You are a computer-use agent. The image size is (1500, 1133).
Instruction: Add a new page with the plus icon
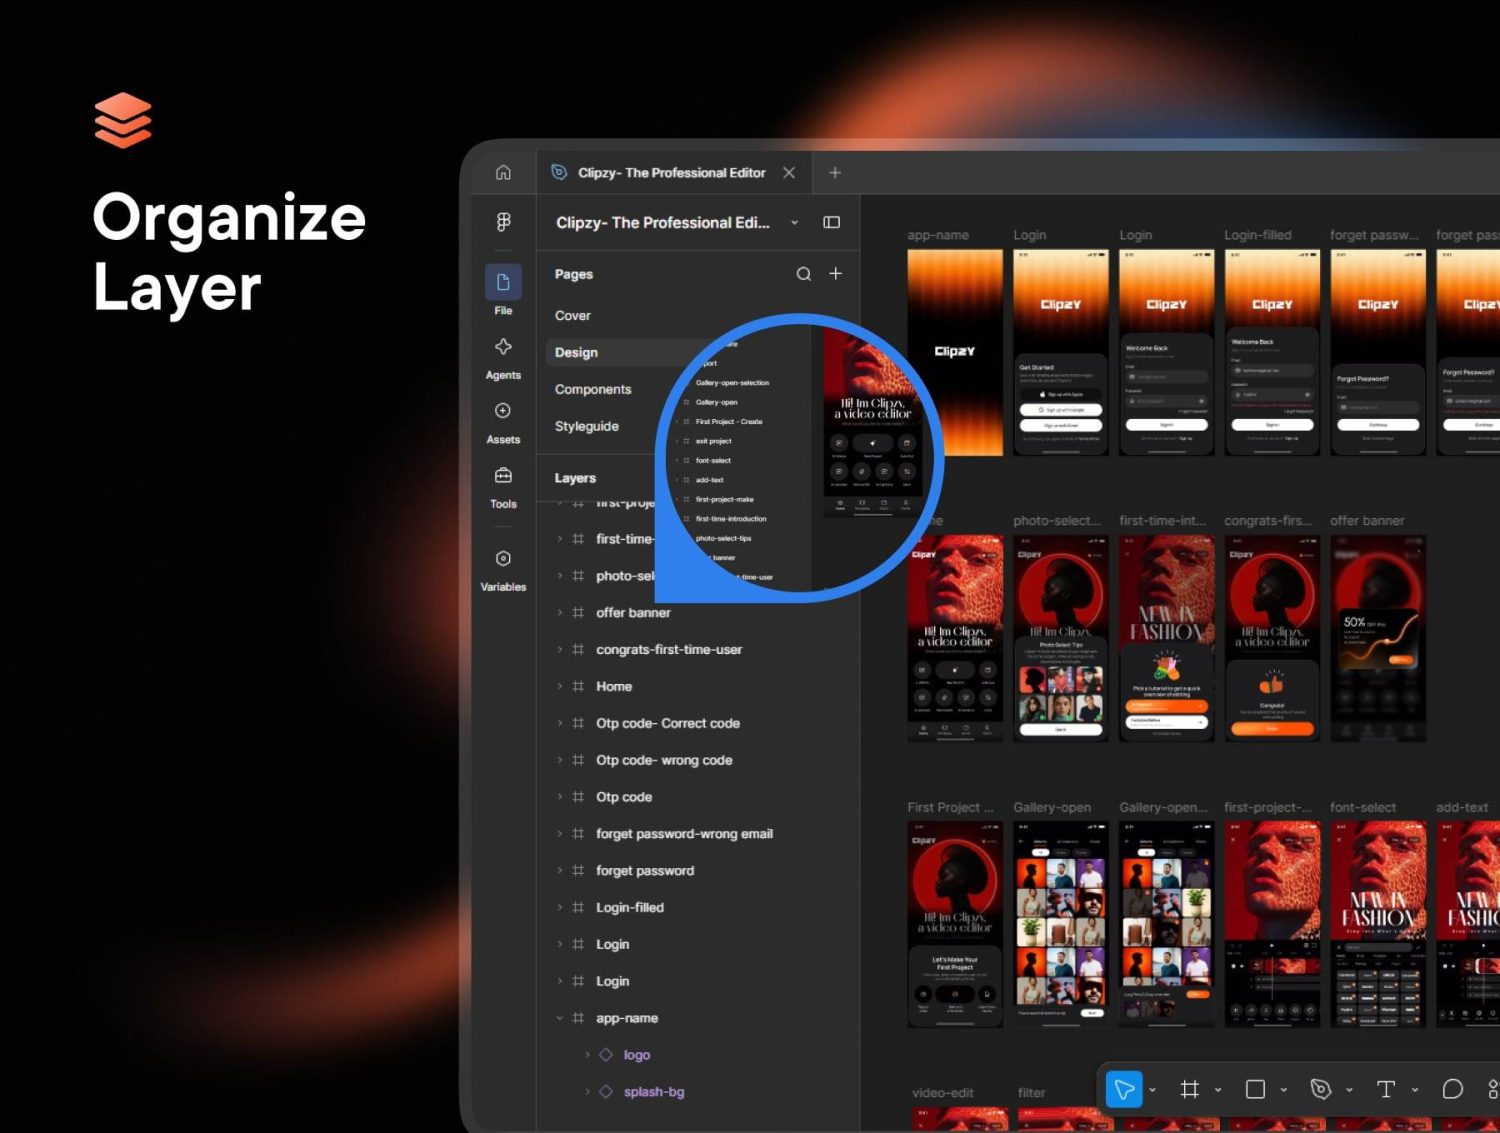(x=835, y=274)
